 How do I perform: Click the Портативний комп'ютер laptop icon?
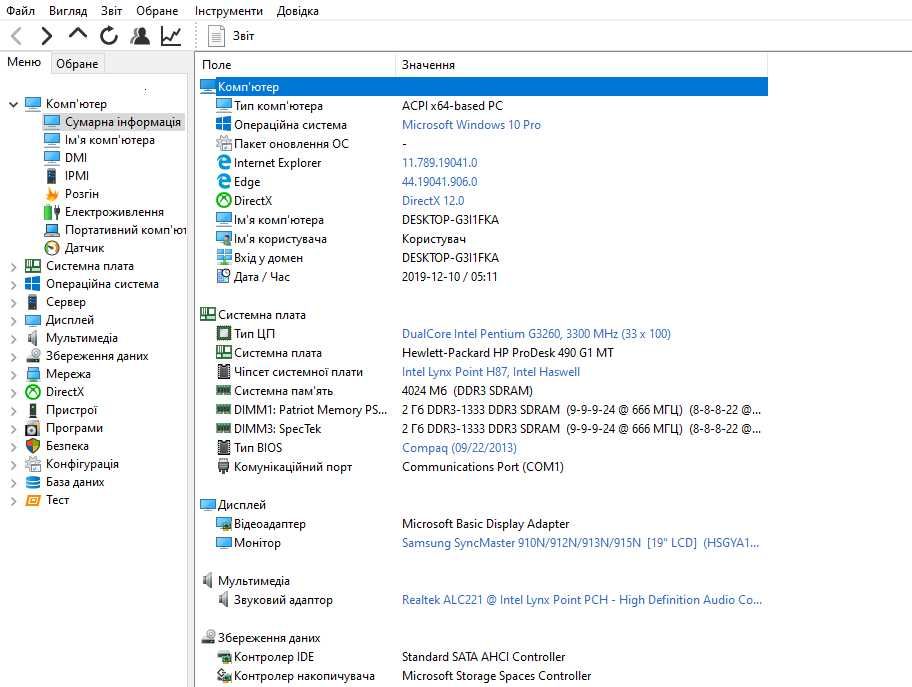52,230
